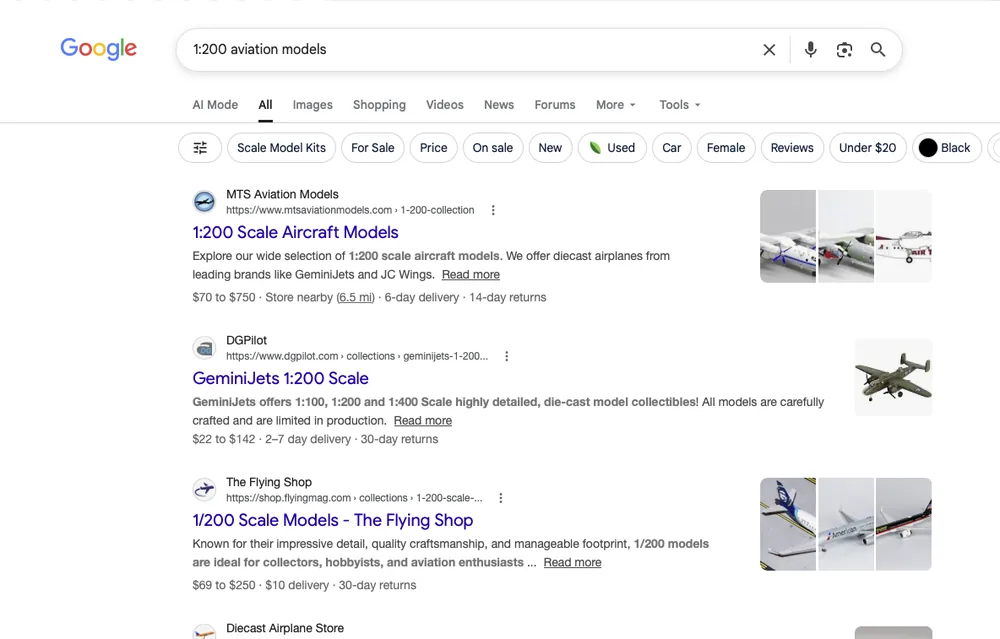Image resolution: width=1000 pixels, height=639 pixels.
Task: Open search by image camera icon
Action: (844, 50)
